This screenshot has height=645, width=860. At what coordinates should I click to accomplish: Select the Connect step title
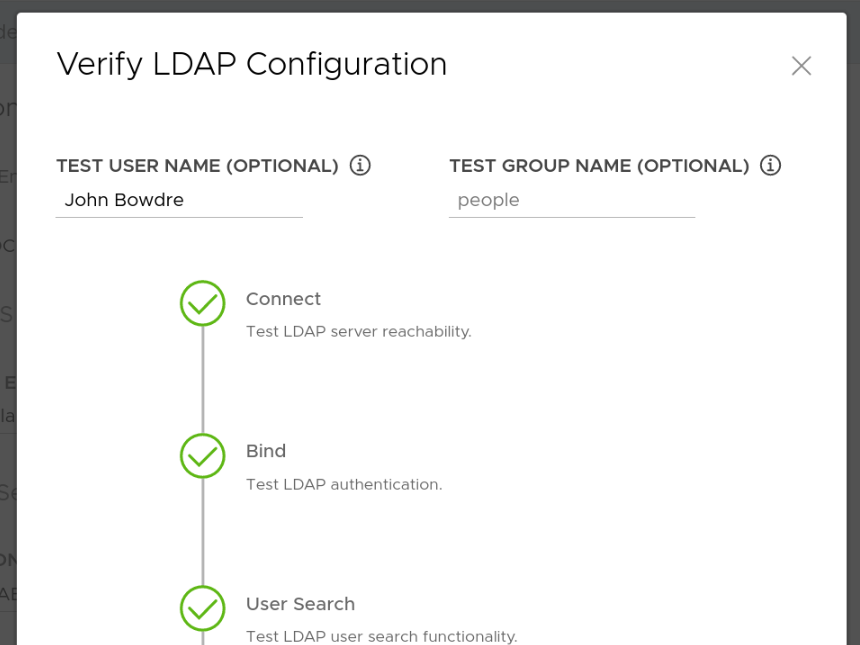pyautogui.click(x=283, y=299)
